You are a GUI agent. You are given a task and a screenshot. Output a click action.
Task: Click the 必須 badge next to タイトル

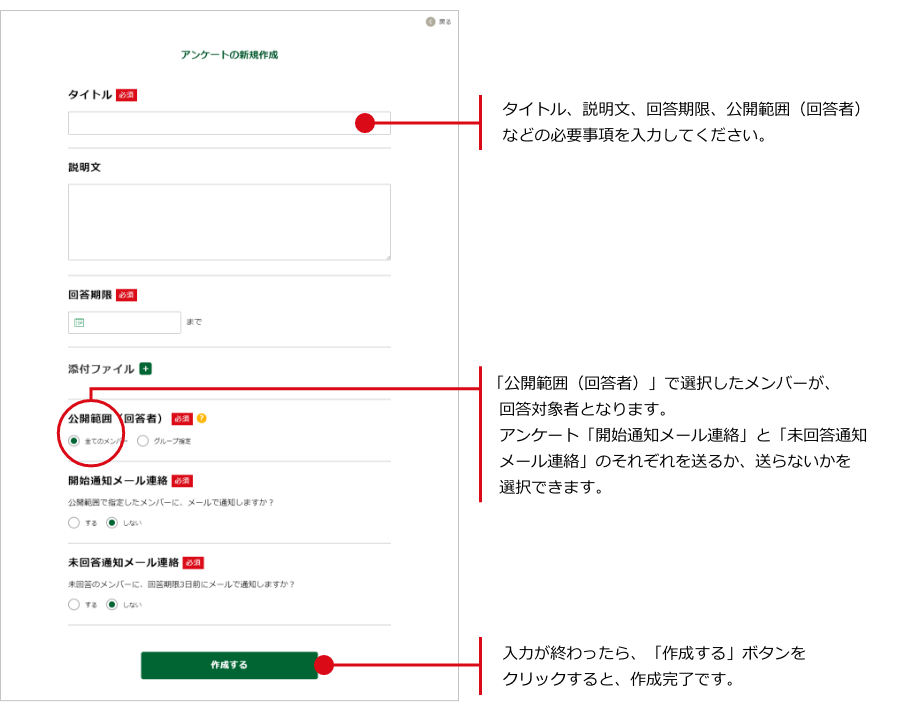(126, 95)
